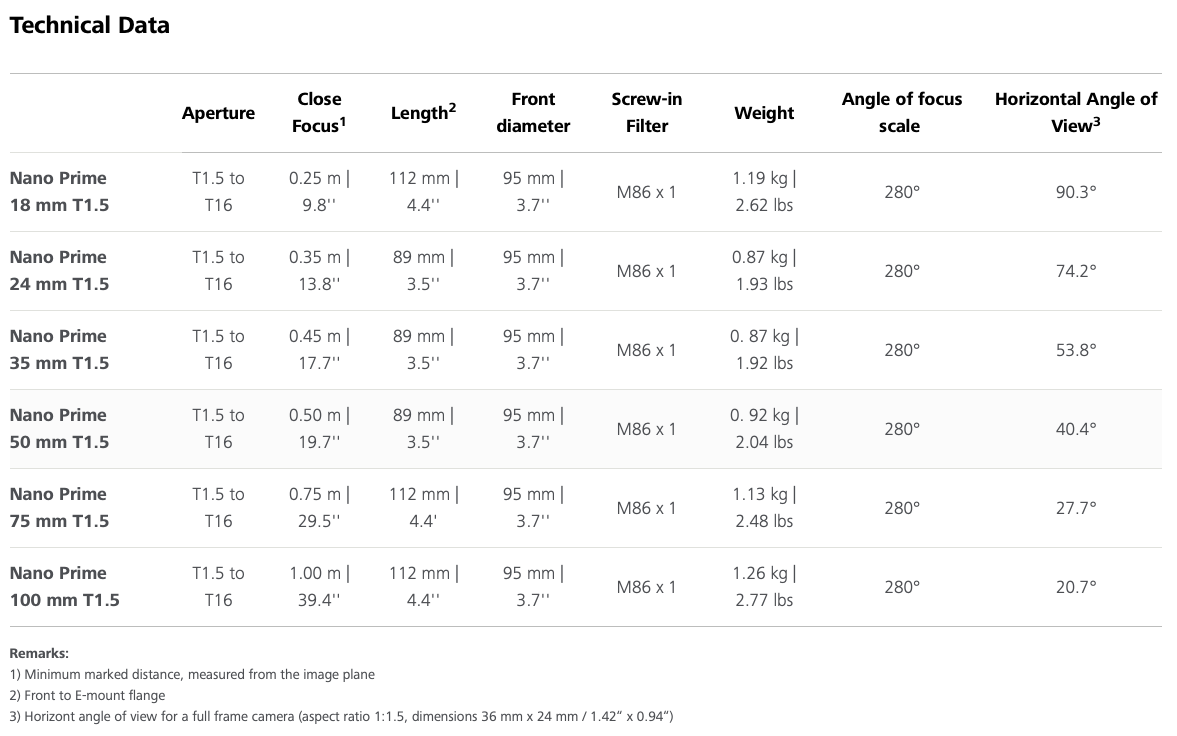Image resolution: width=1177 pixels, height=736 pixels.
Task: Click the Minimum marked distance remark
Action: 192,674
